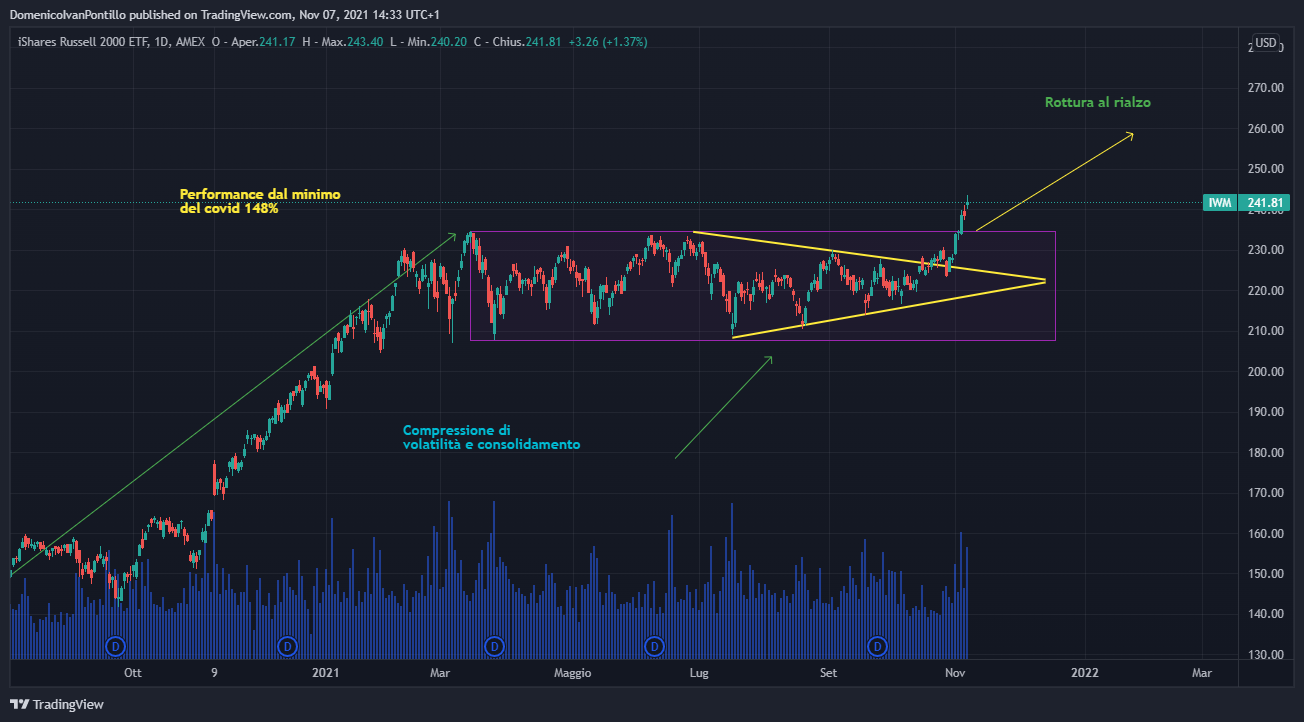Click the Mar label following 2022
This screenshot has height=722, width=1304.
point(1202,673)
